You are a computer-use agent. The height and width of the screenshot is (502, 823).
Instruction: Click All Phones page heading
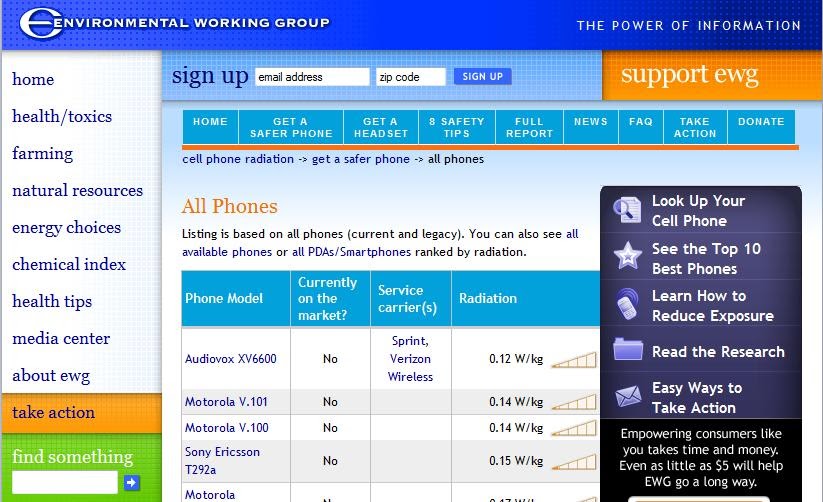coord(229,206)
